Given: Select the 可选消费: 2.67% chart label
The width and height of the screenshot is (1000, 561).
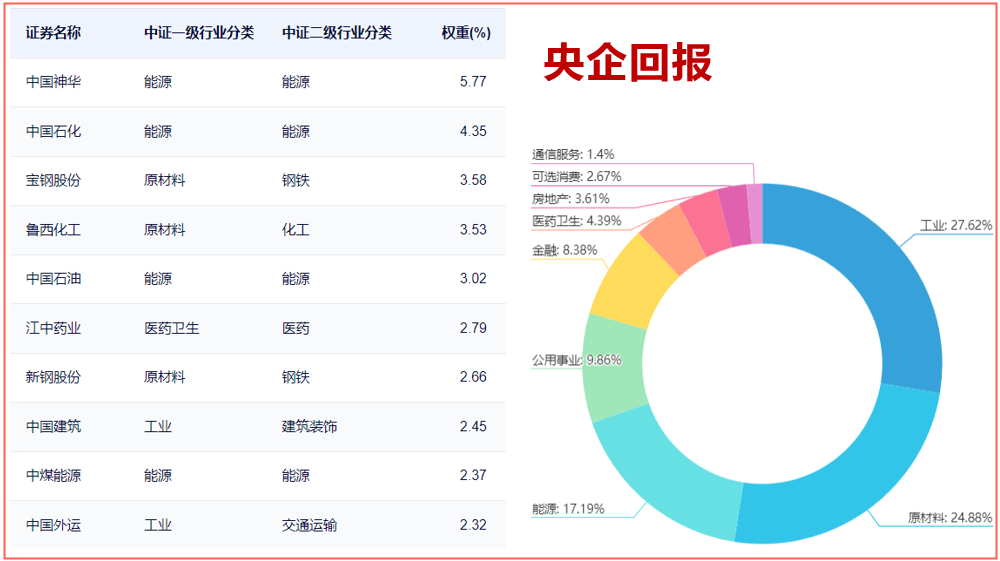Looking at the screenshot, I should tap(576, 177).
